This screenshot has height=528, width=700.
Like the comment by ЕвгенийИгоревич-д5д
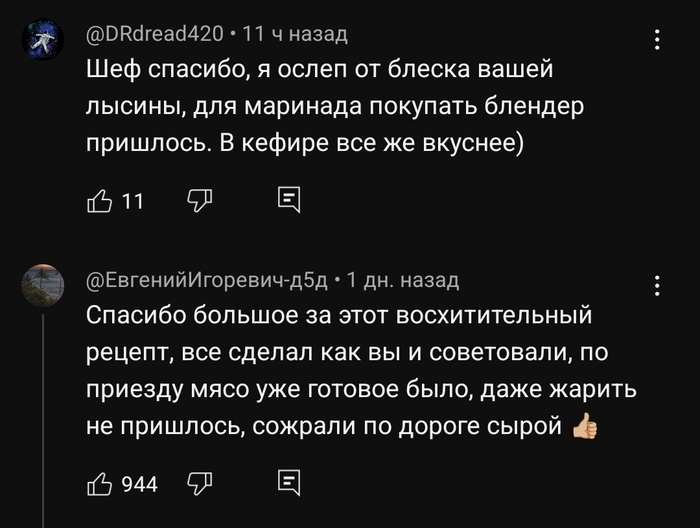99,484
